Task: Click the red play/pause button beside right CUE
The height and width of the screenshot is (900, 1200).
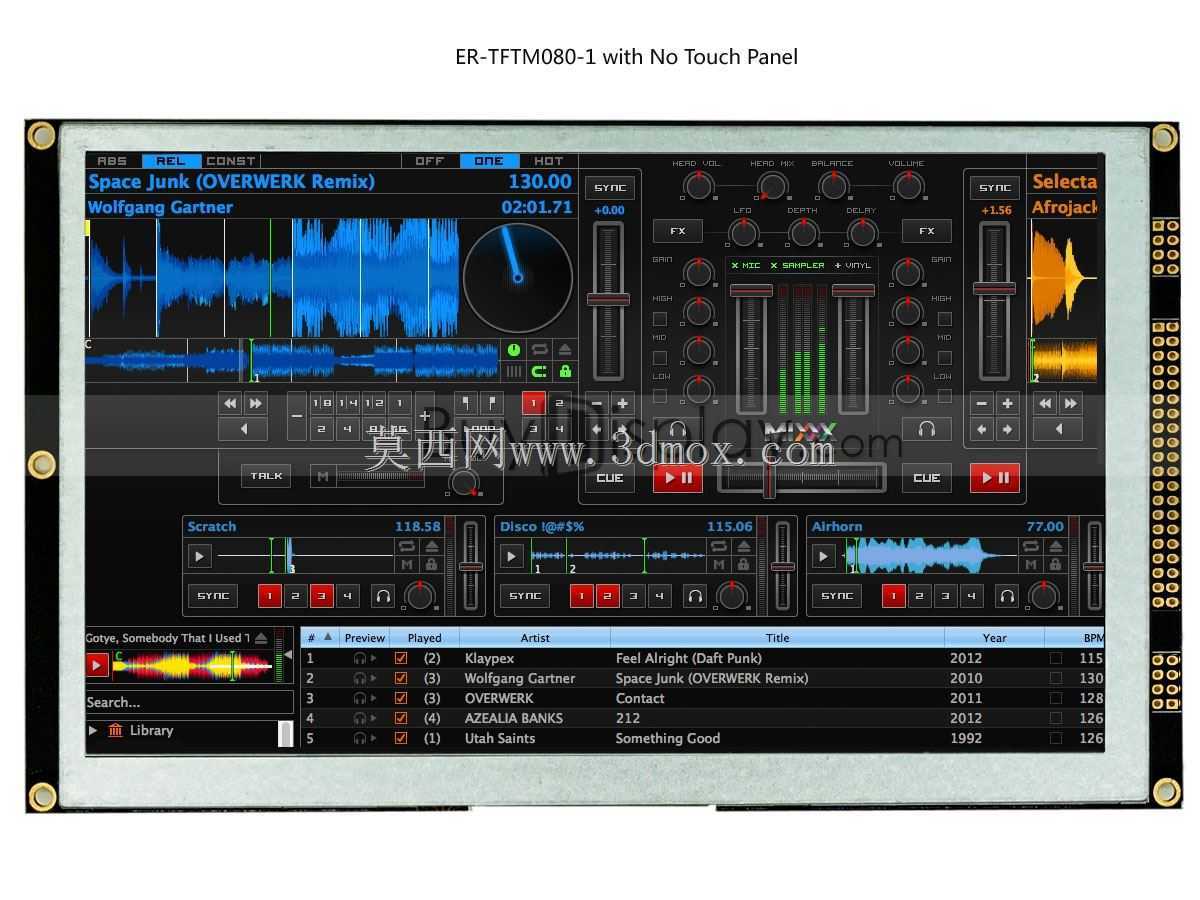Action: [x=995, y=478]
